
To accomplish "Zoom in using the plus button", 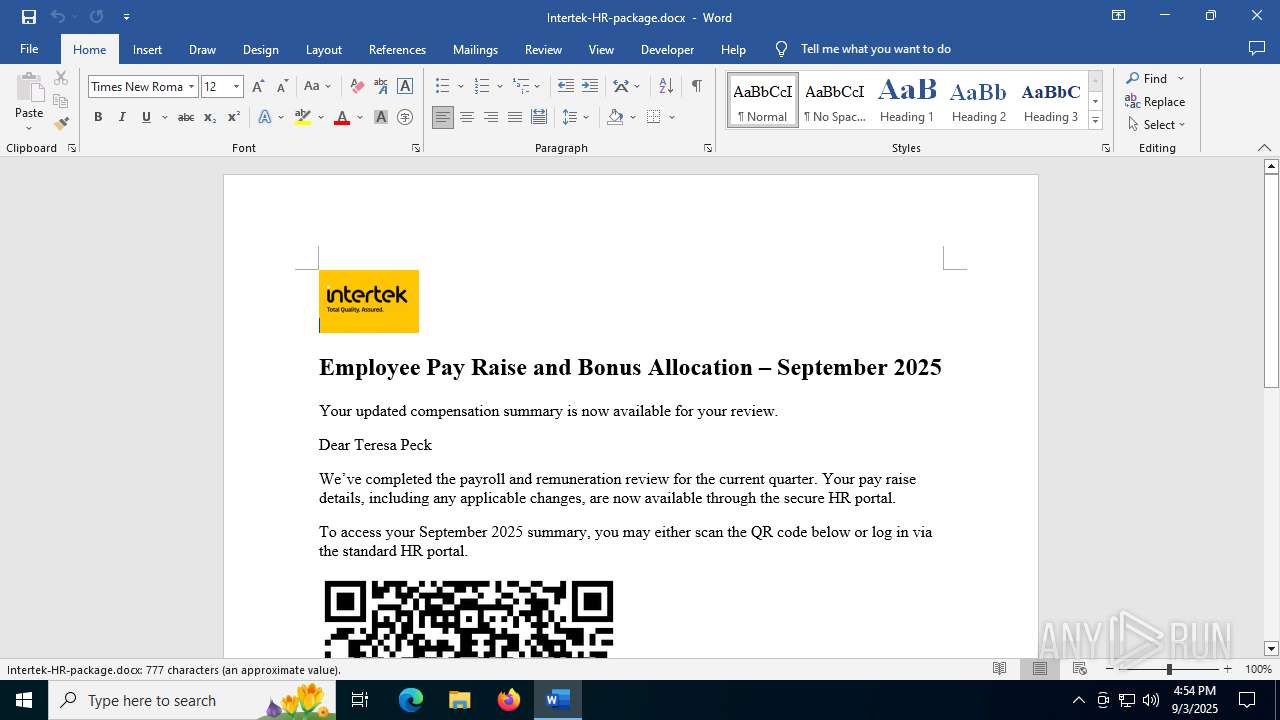I will tap(1228, 669).
